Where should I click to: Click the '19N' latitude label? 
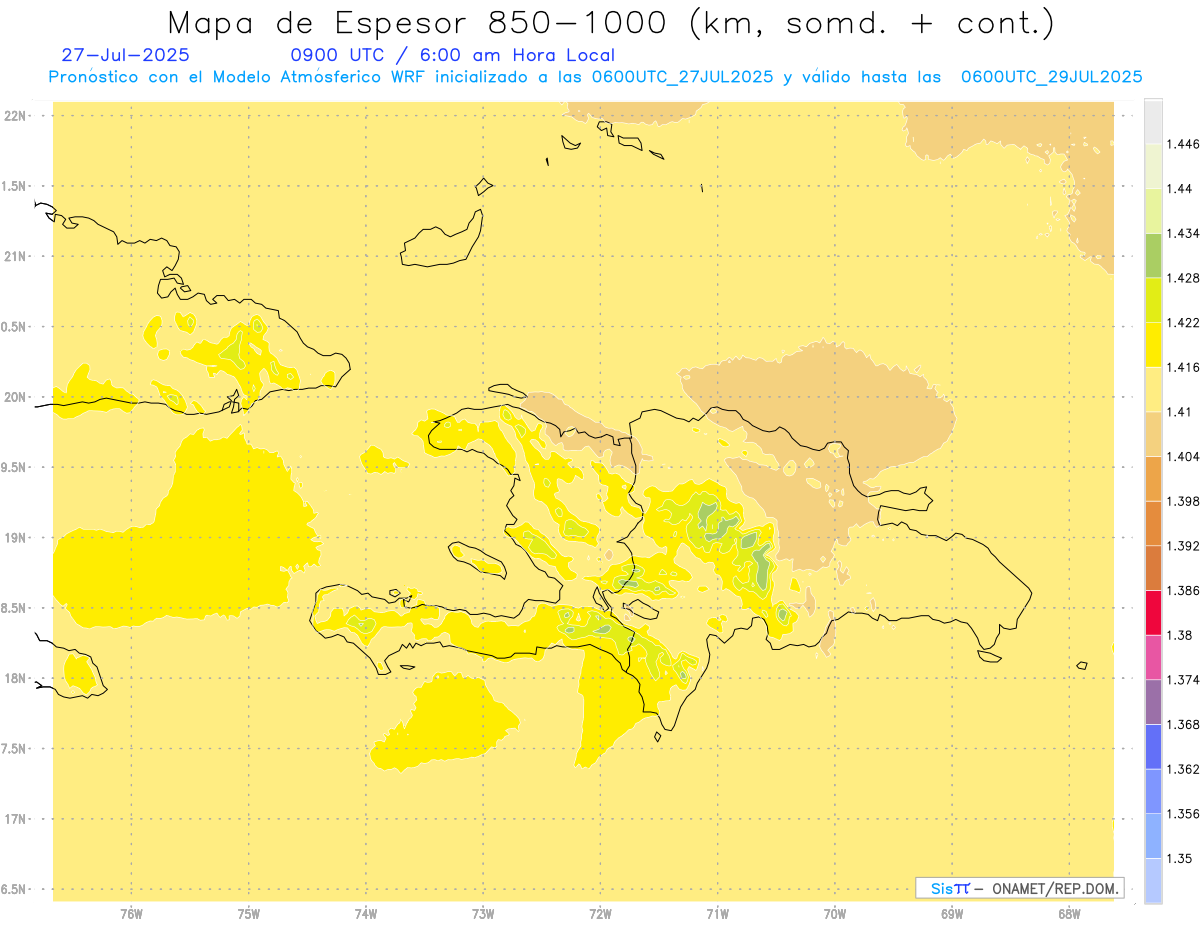pos(16,538)
